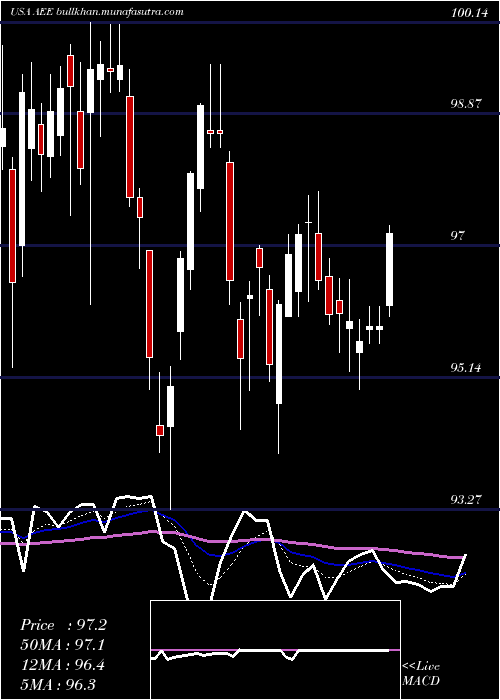Click the 50MA : 97.1 readout
Screen dimensions: 500x700
(x=63, y=645)
